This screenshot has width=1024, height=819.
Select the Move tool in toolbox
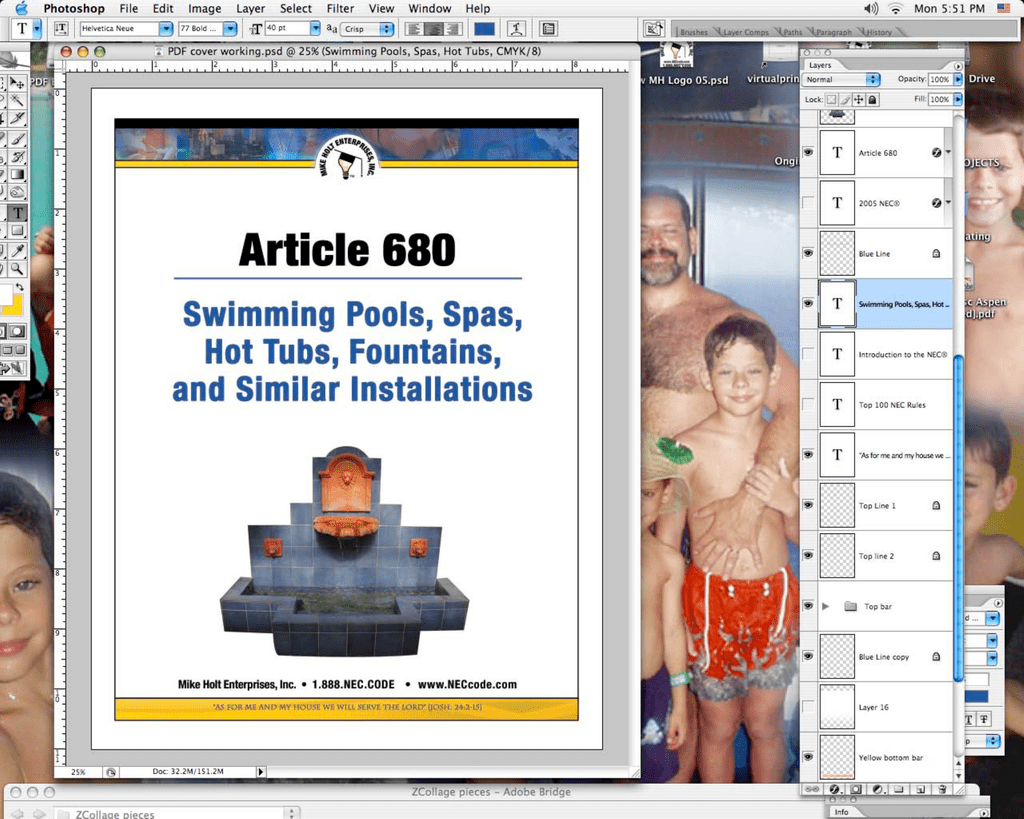(17, 83)
